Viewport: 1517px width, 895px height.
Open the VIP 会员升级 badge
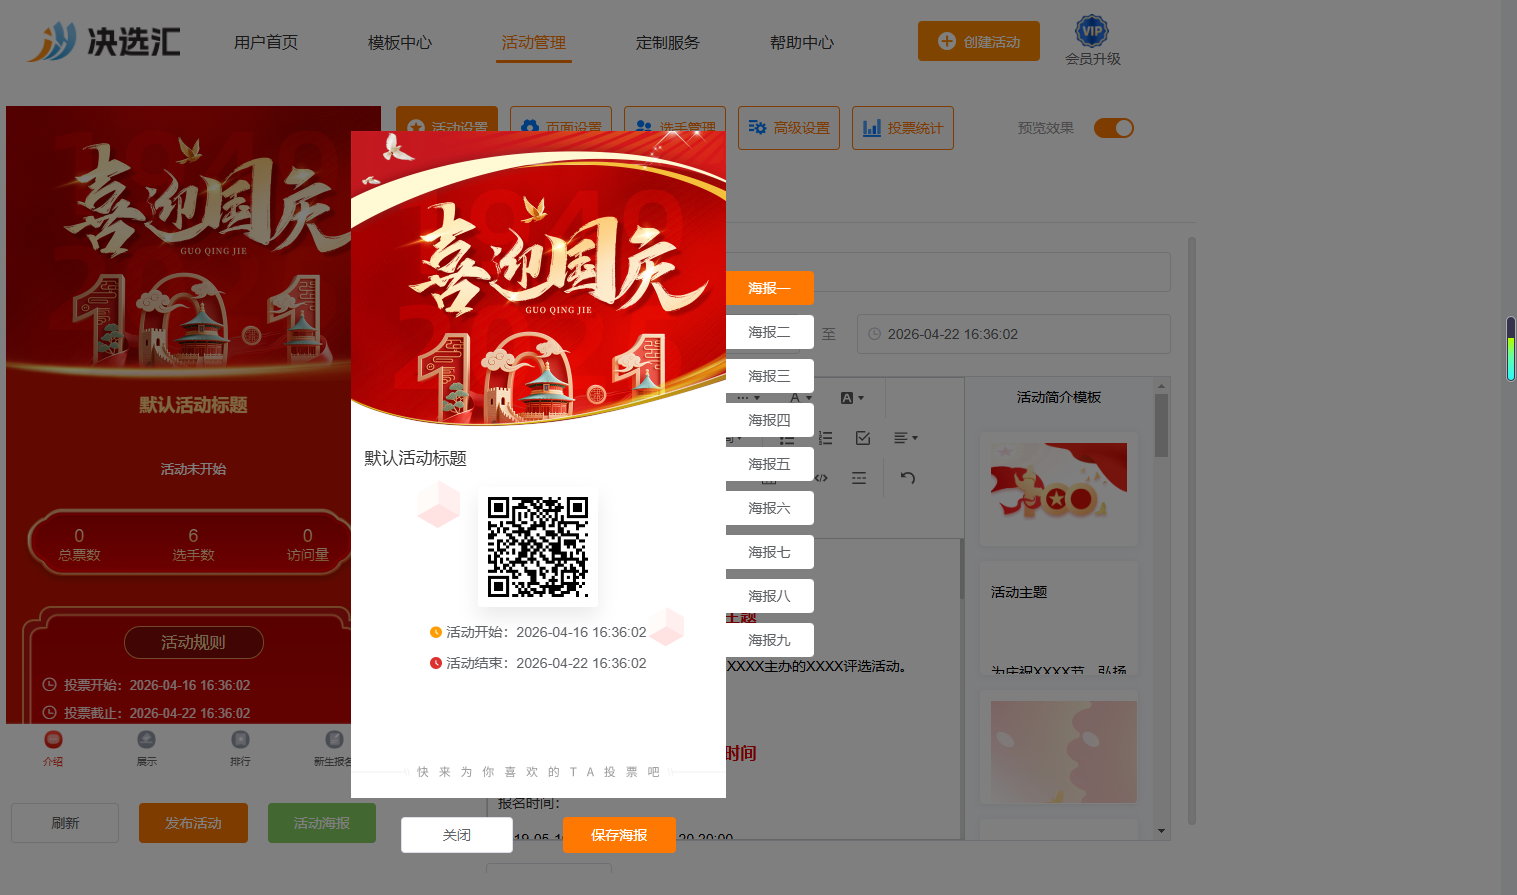tap(1092, 41)
